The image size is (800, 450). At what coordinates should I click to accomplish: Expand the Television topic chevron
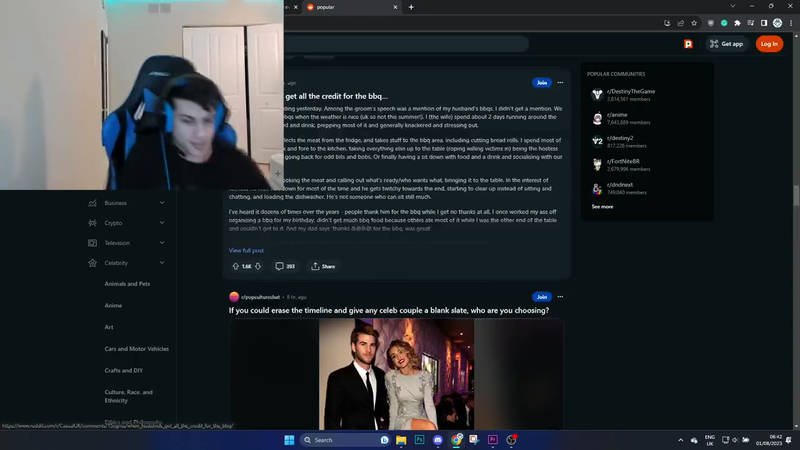(x=162, y=243)
